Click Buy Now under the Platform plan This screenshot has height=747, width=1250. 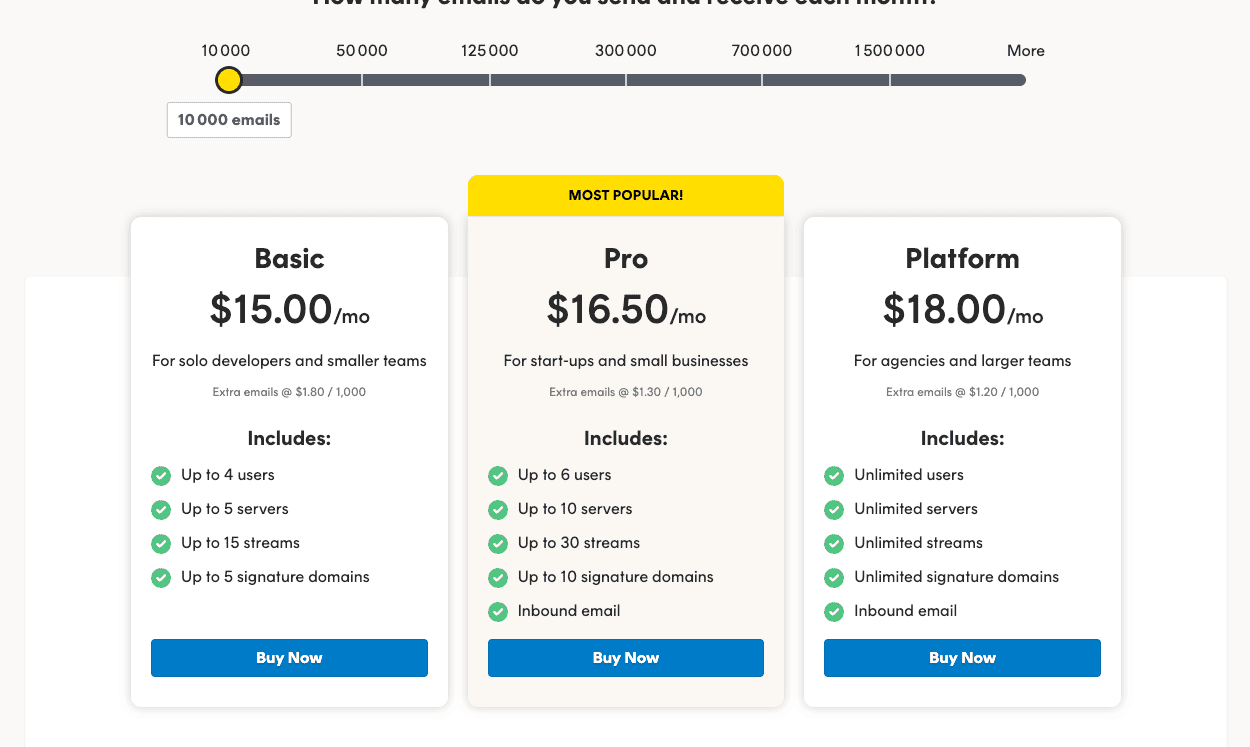[962, 658]
